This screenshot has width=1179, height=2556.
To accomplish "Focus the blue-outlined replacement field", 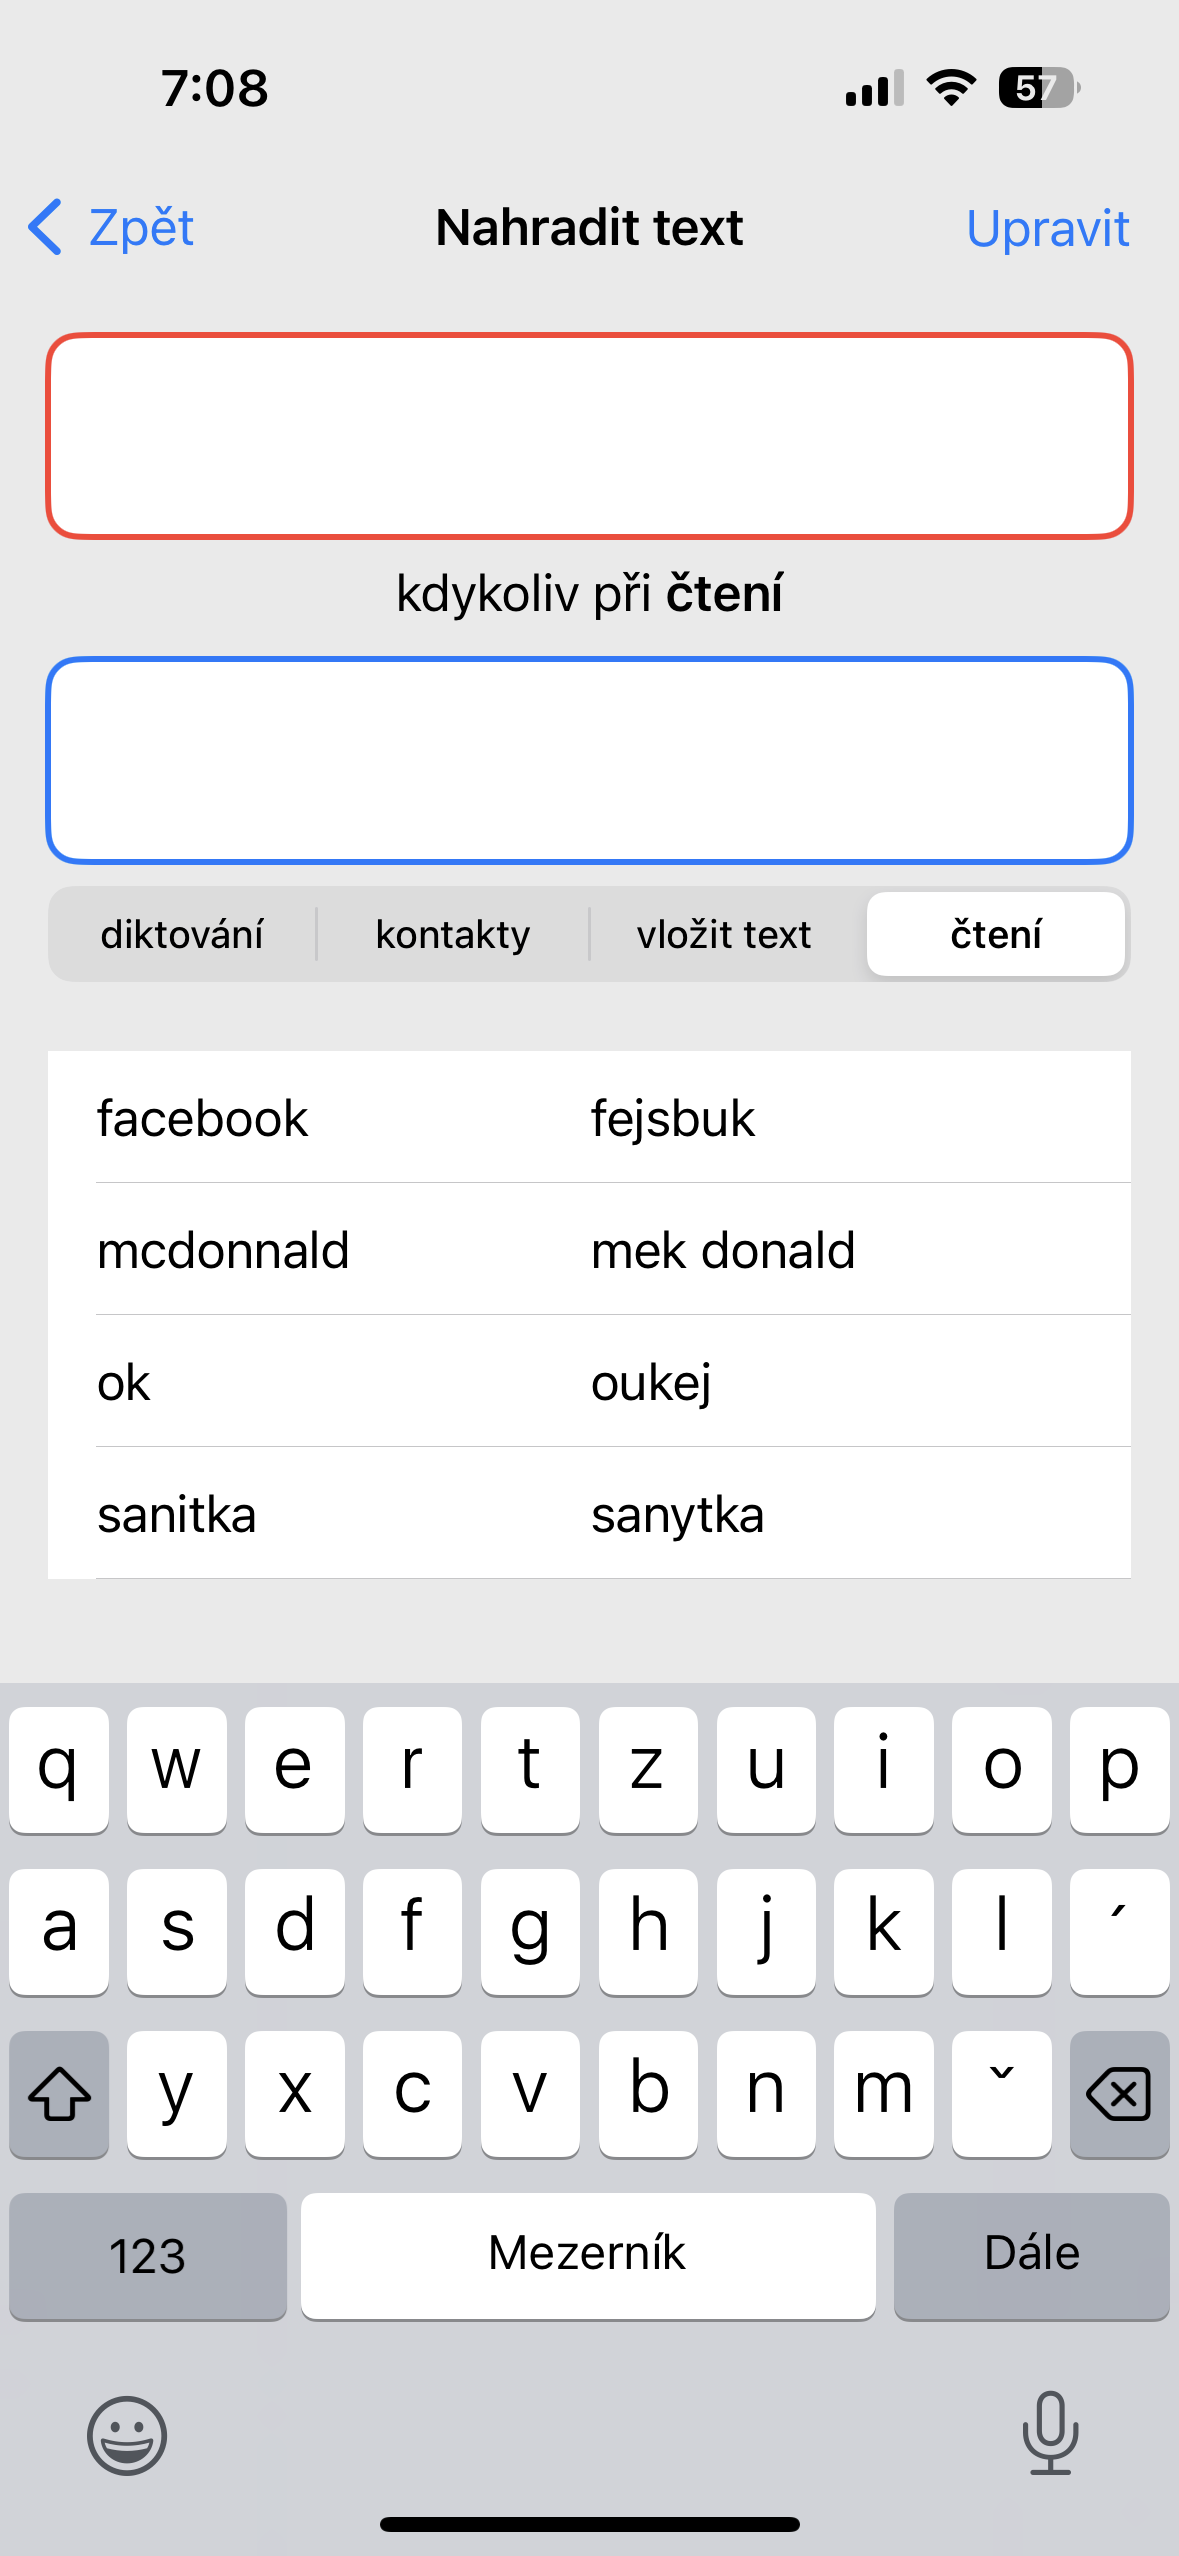I will tap(589, 760).
